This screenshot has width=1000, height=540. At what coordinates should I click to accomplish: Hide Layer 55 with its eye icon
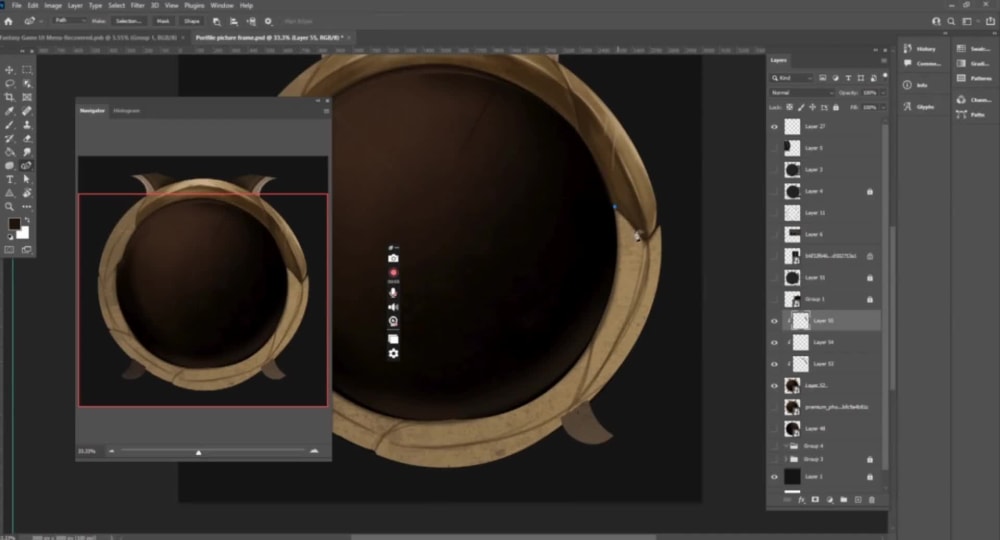774,321
